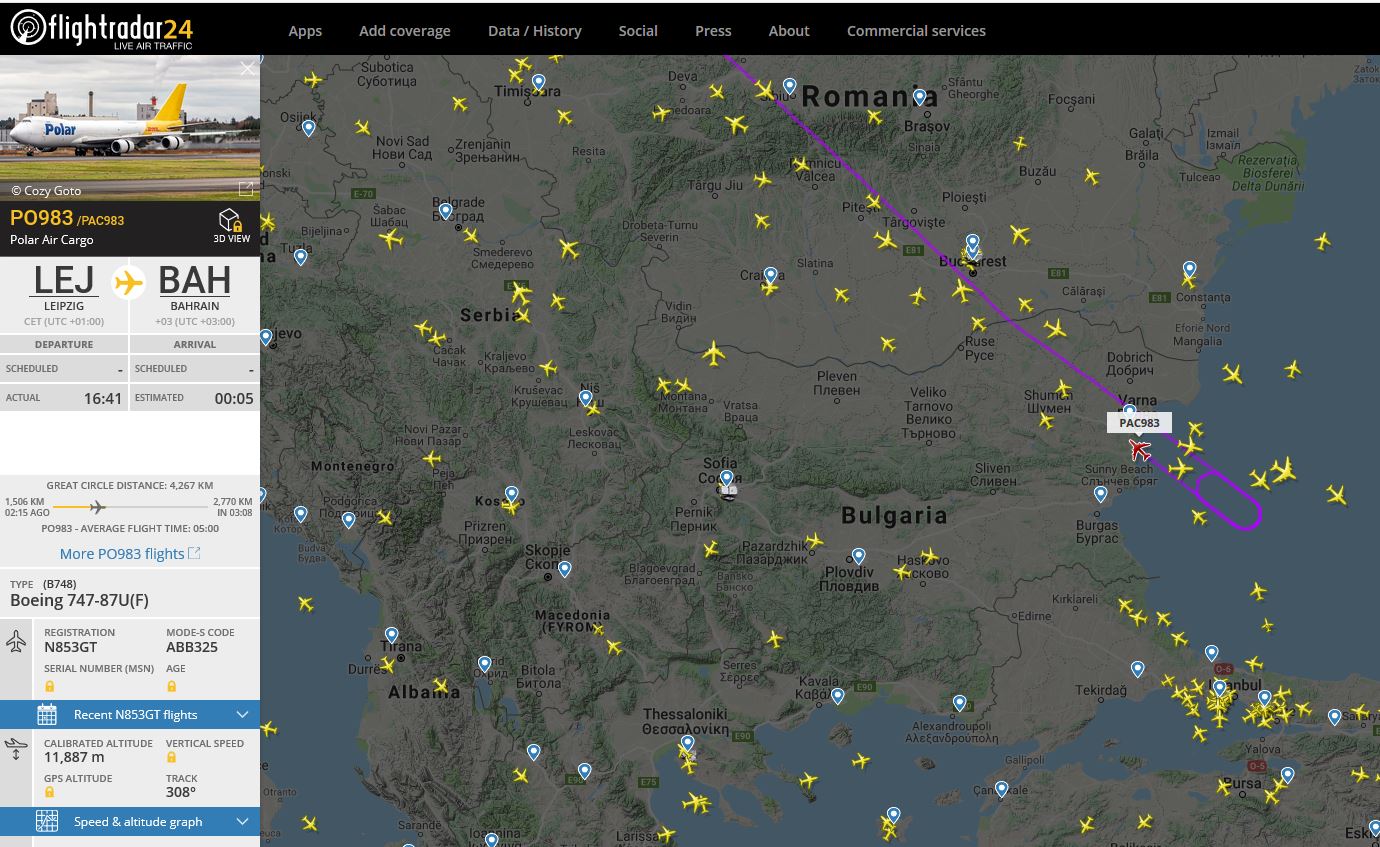Click the airport pin near Belgrade

445,212
